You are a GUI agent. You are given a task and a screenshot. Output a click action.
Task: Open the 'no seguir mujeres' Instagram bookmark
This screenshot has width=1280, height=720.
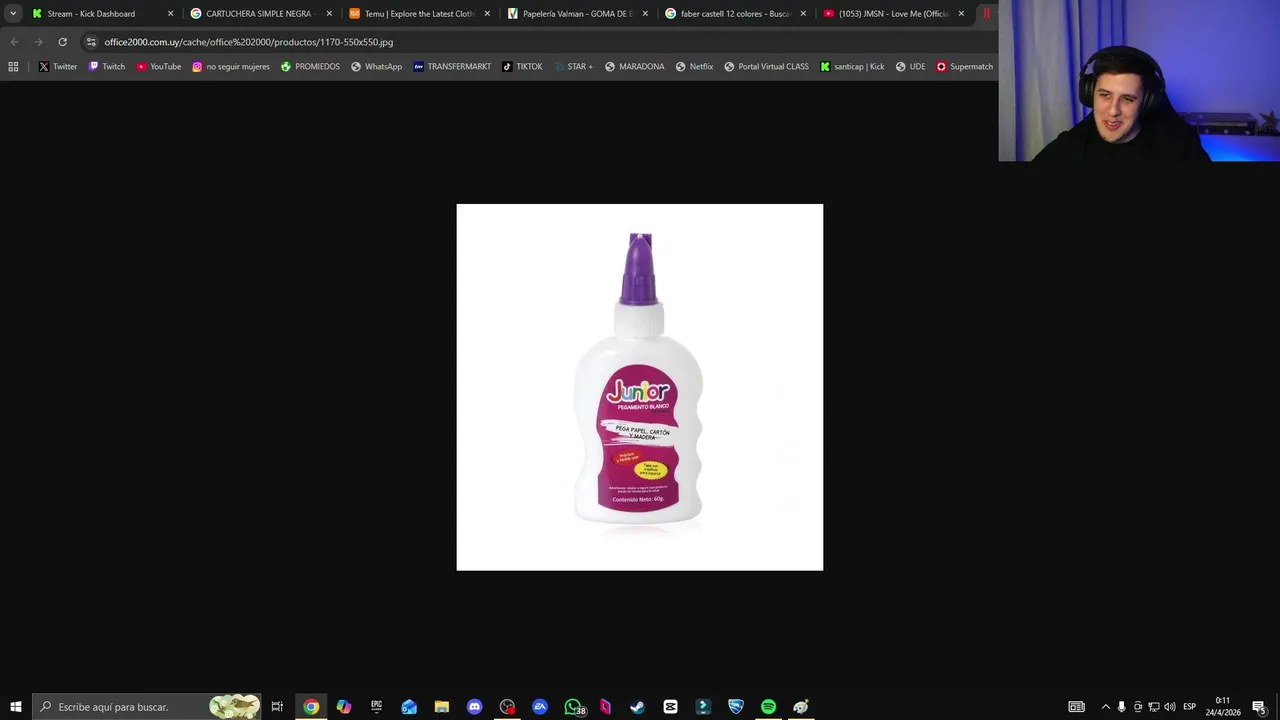coord(230,67)
